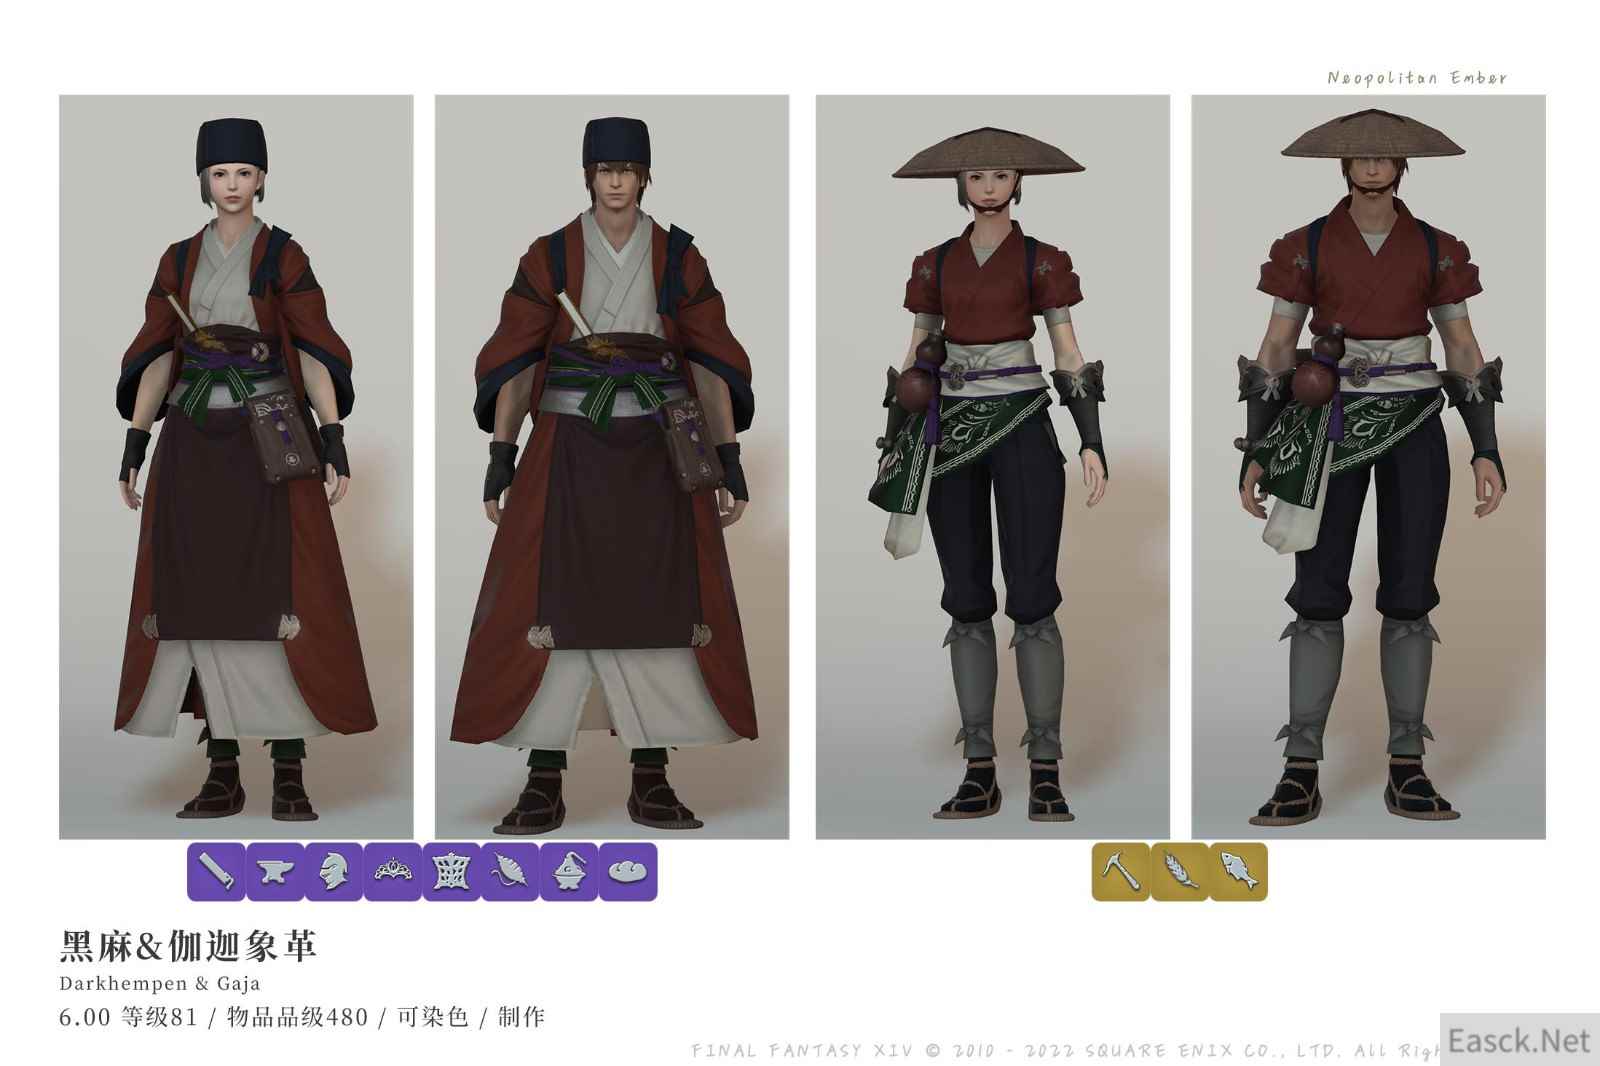Pick the Weaver needle job icon
Screen dimensions: 1600x1066
coord(510,871)
